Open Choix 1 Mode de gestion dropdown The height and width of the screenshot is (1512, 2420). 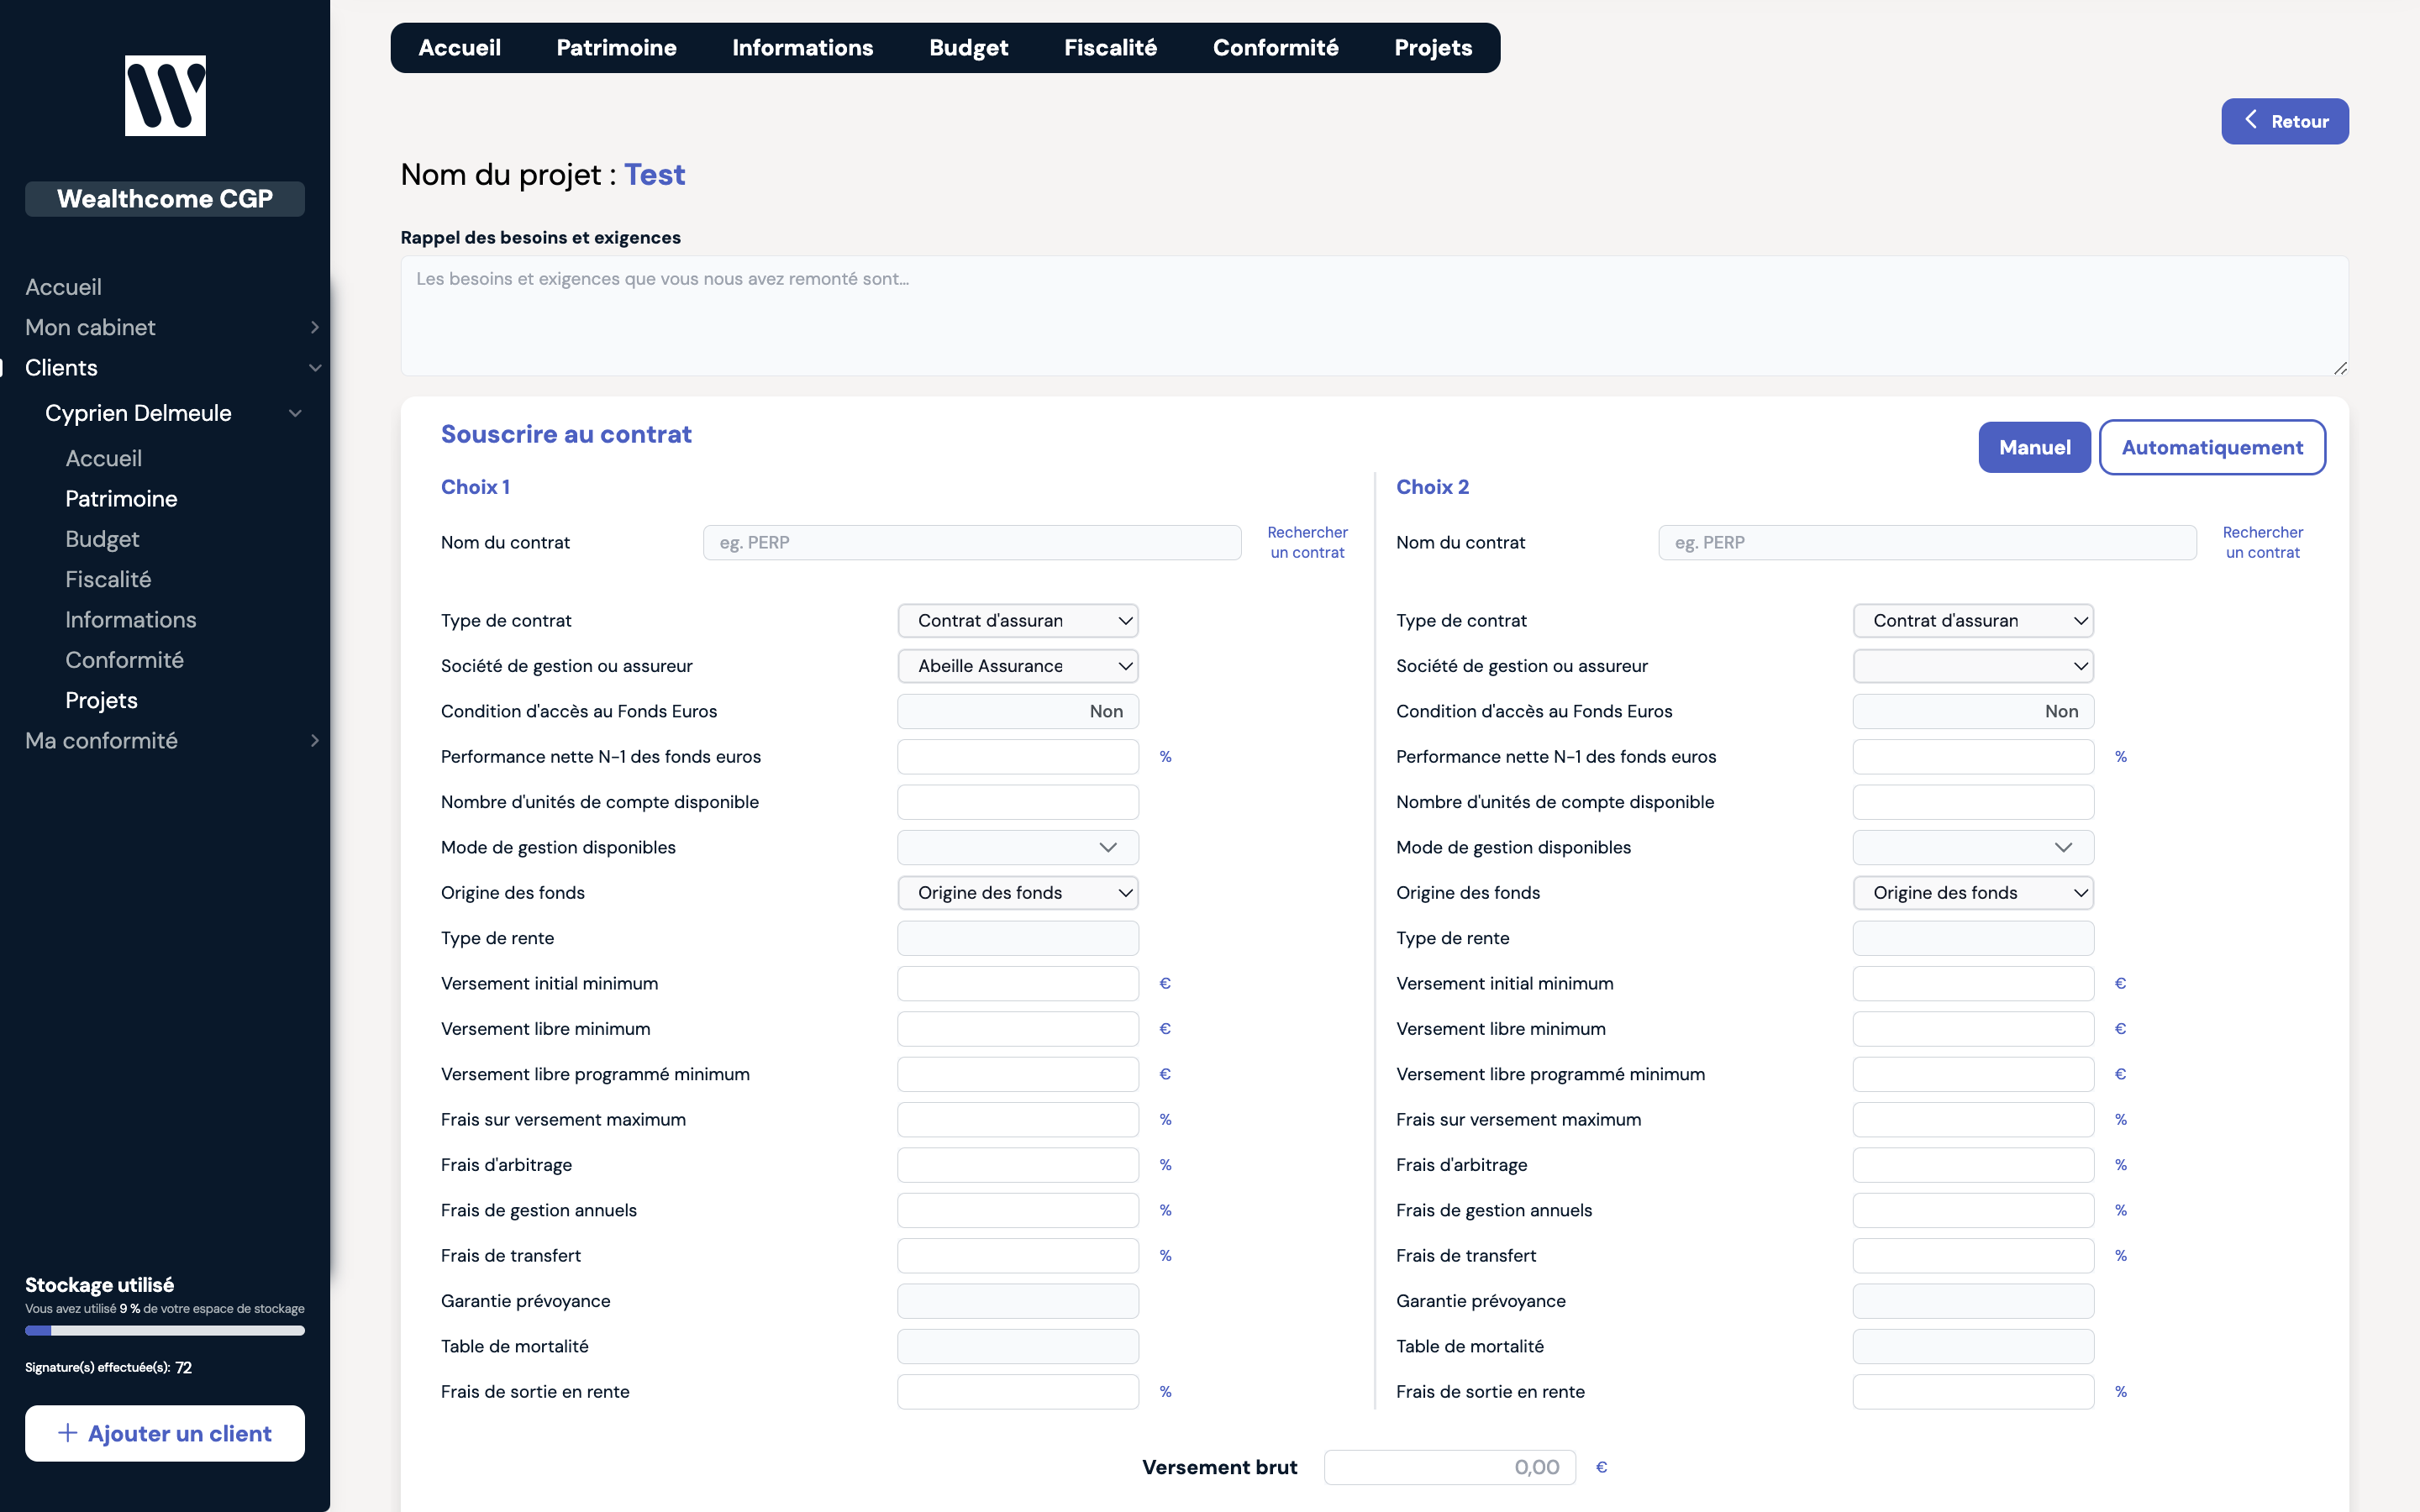1018,847
